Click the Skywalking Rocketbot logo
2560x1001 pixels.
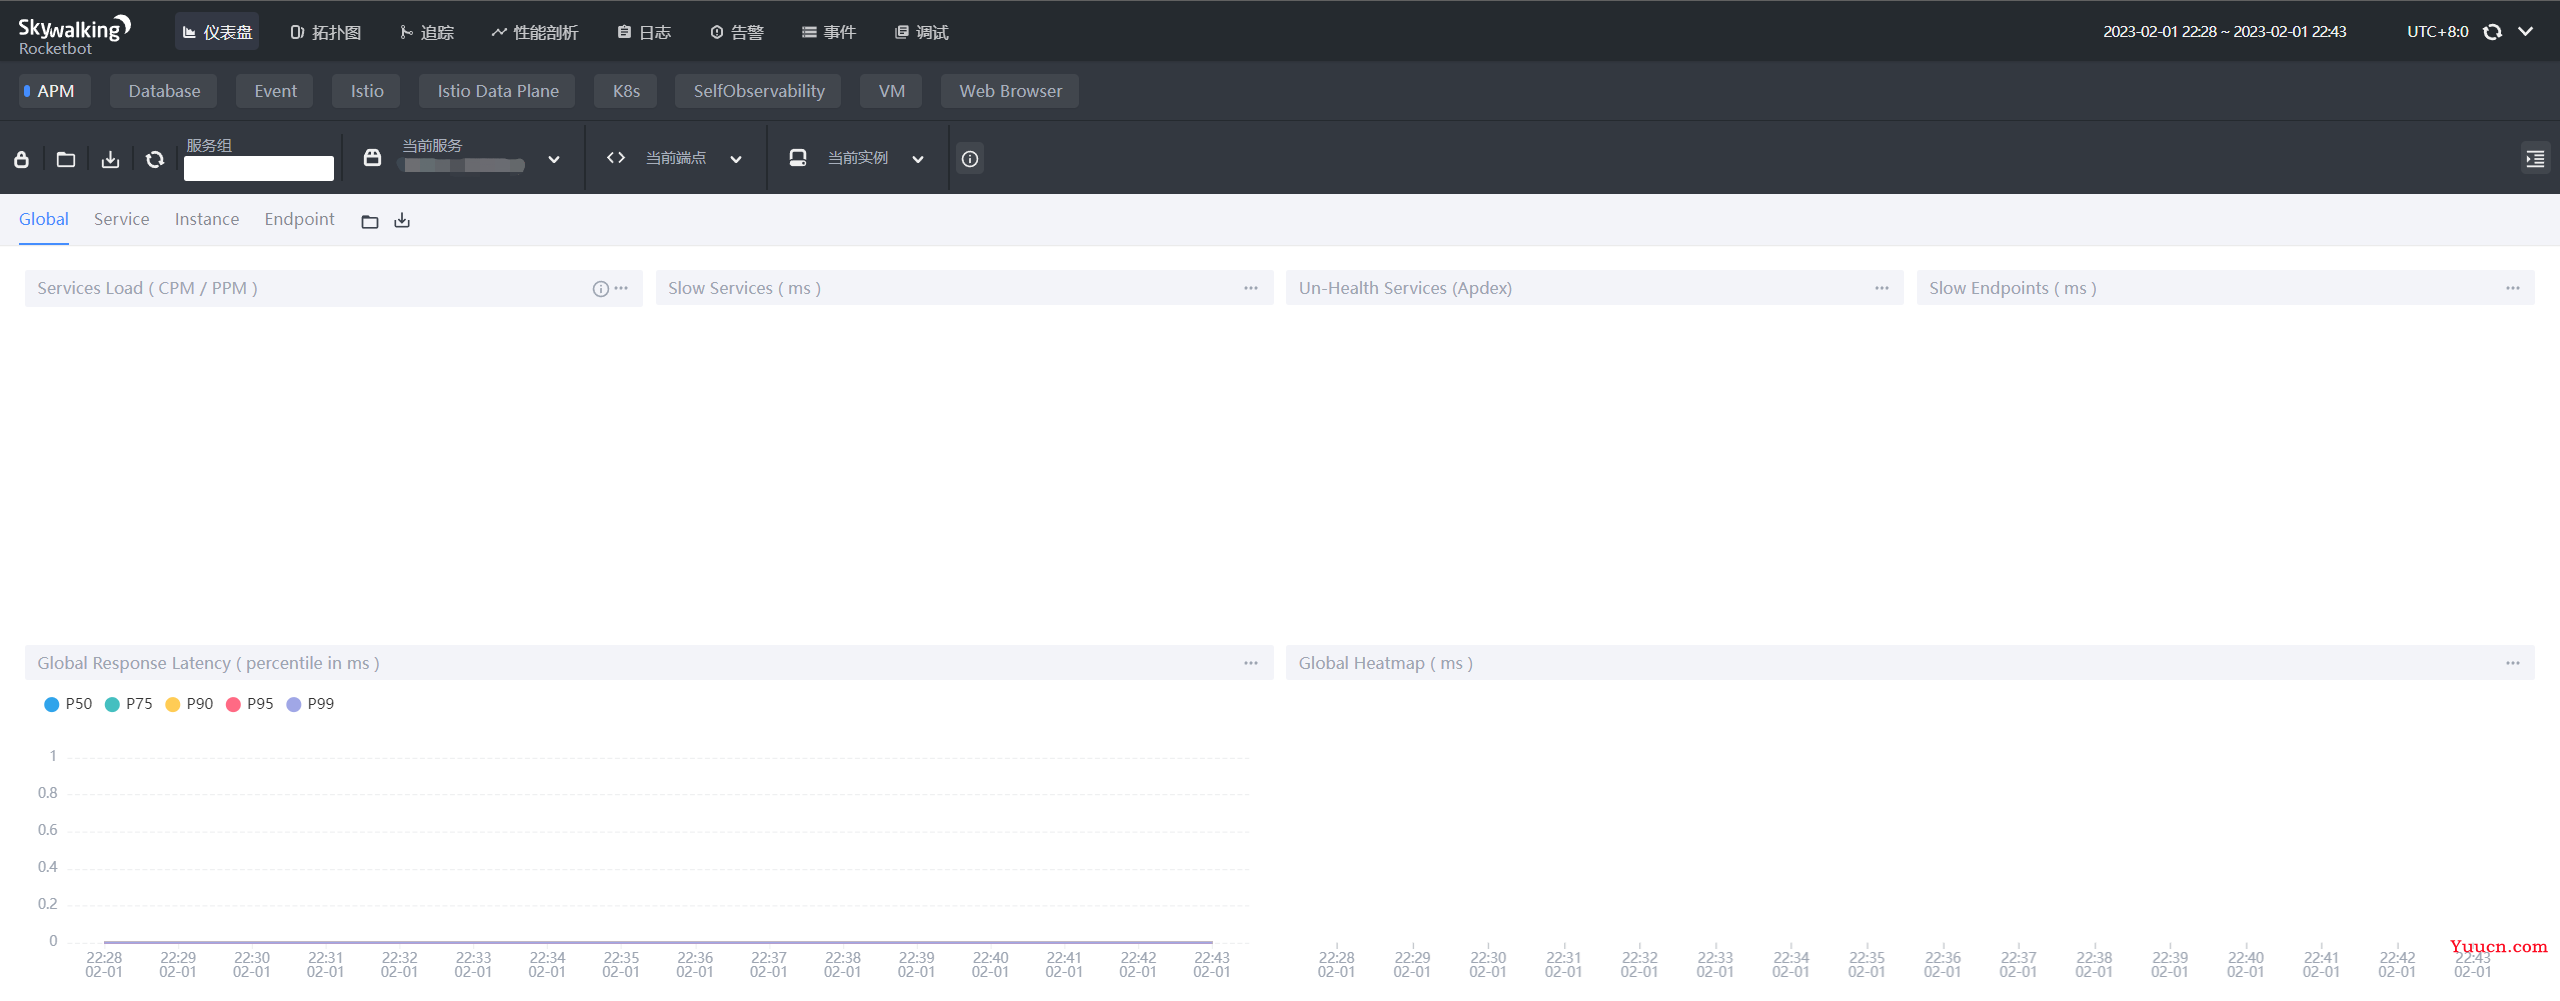pos(74,34)
